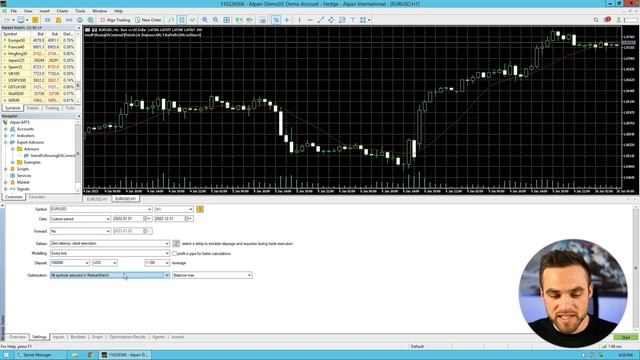Click the delay settings icon beside Delays
This screenshot has width=640, height=360.
pyautogui.click(x=176, y=243)
